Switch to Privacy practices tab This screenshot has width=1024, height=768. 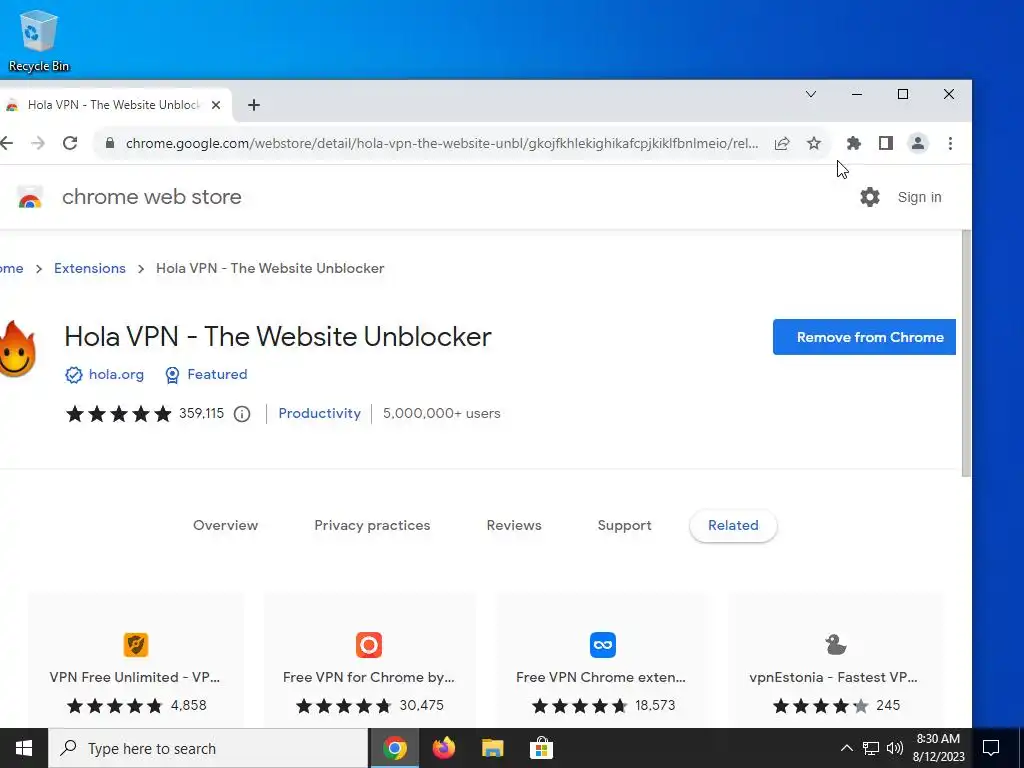pos(372,526)
